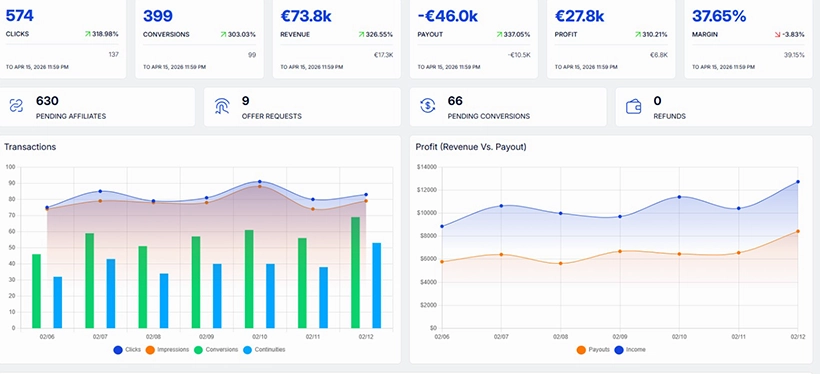The image size is (820, 374).
Task: Click green up arrow beside 318.98%
Action: pyautogui.click(x=87, y=34)
